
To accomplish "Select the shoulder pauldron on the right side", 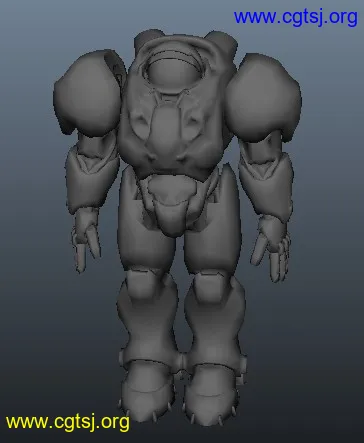I will tap(264, 97).
